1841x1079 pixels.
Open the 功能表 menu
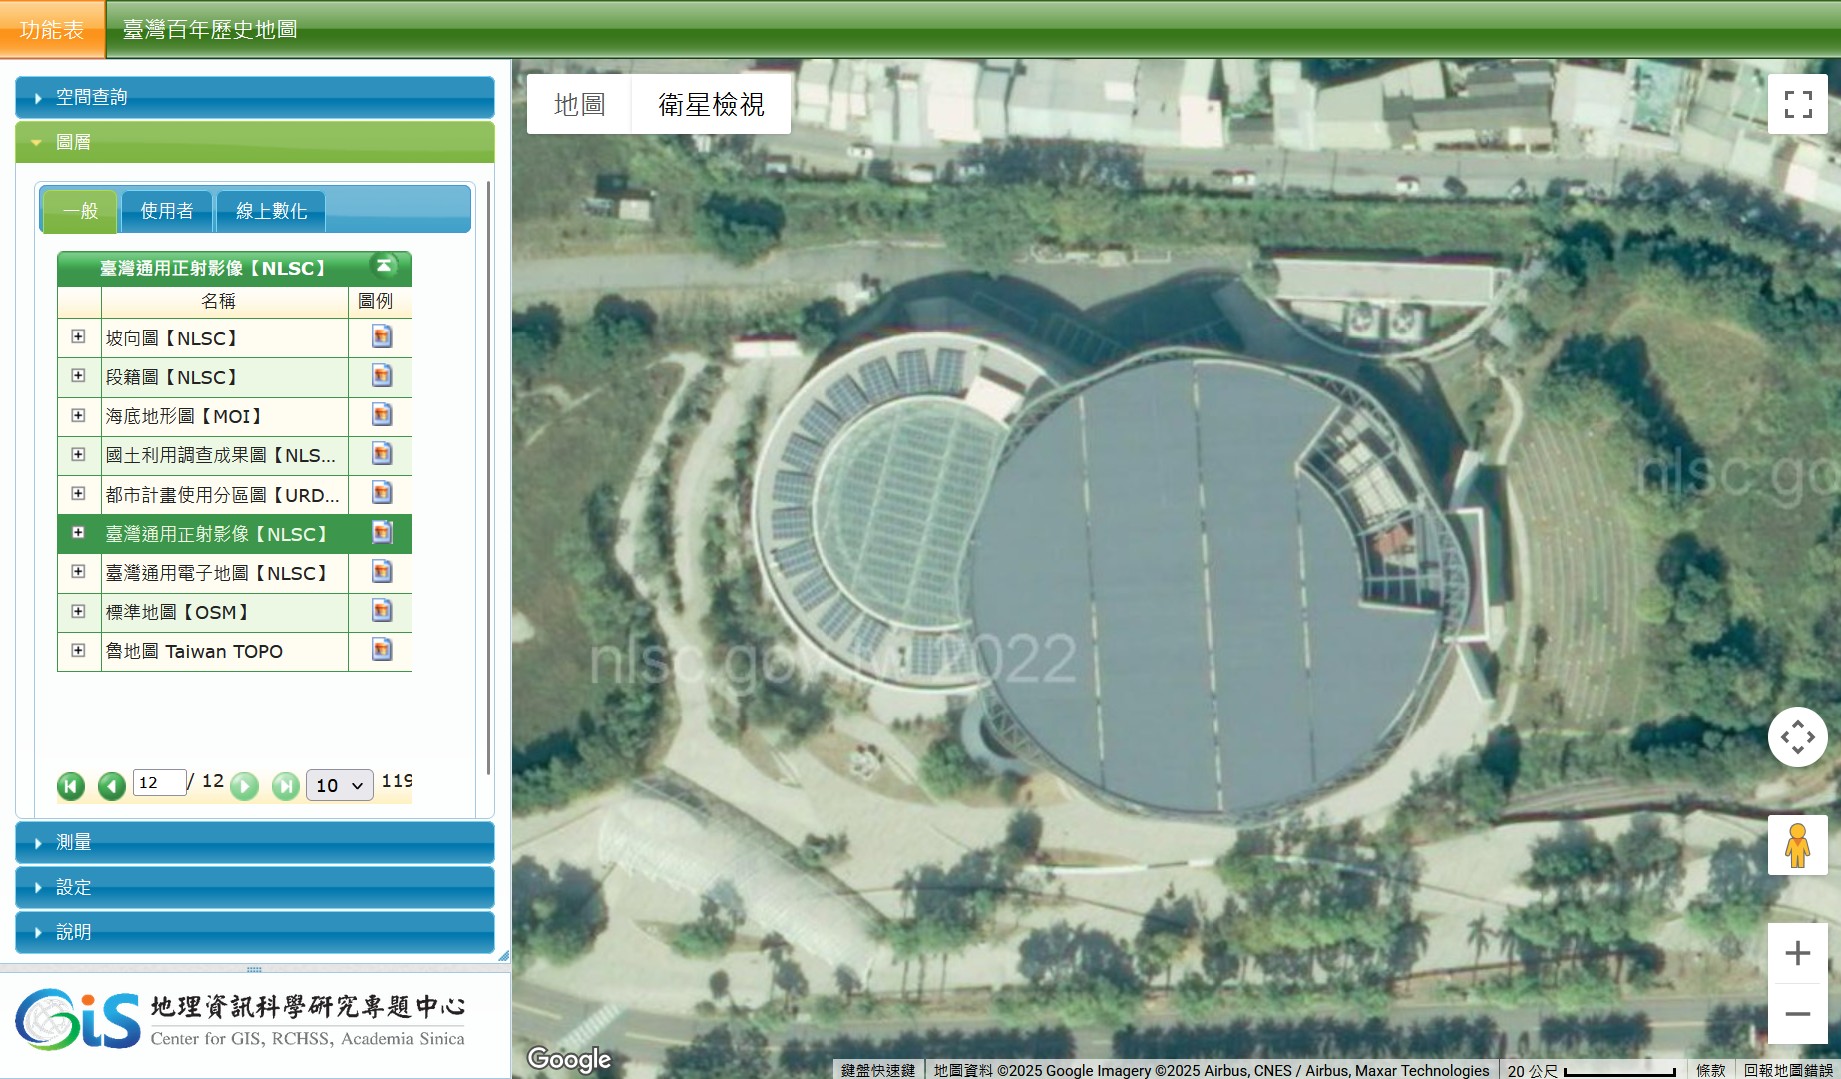click(x=52, y=30)
